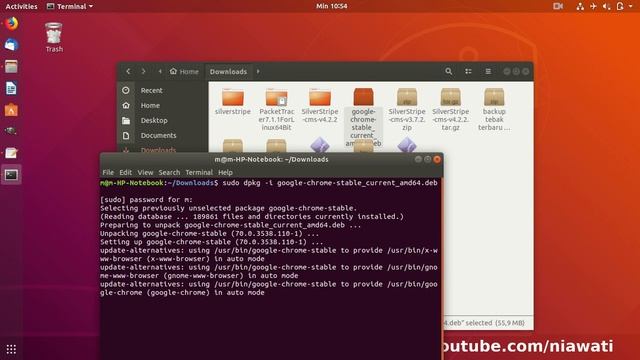
Task: Show the applications grid
Action: pyautogui.click(x=11, y=349)
